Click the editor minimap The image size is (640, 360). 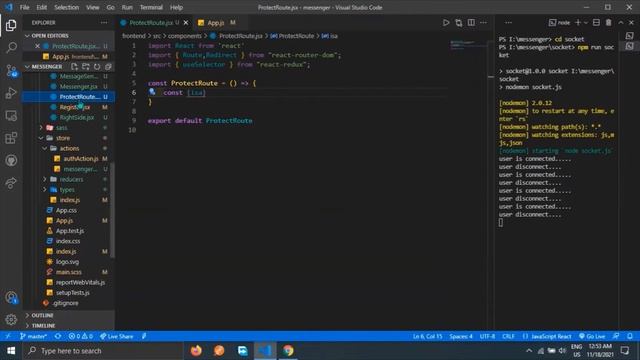coord(469,44)
